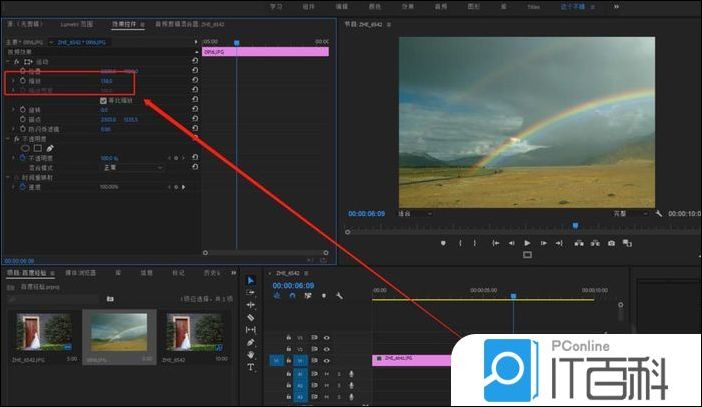Mute the A1 audio track

point(326,374)
